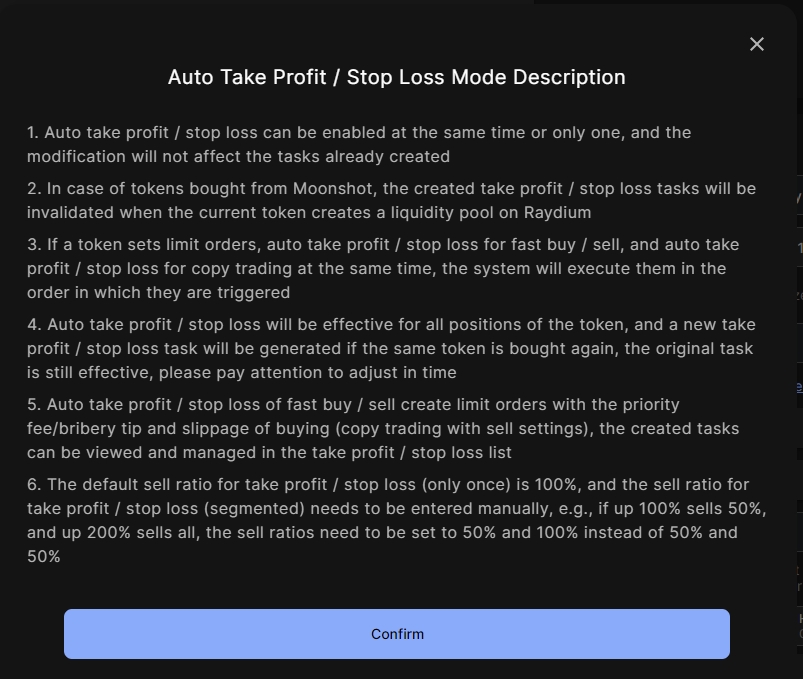
Task: Click "please pay attention to adjust in time"
Action: pos(310,372)
